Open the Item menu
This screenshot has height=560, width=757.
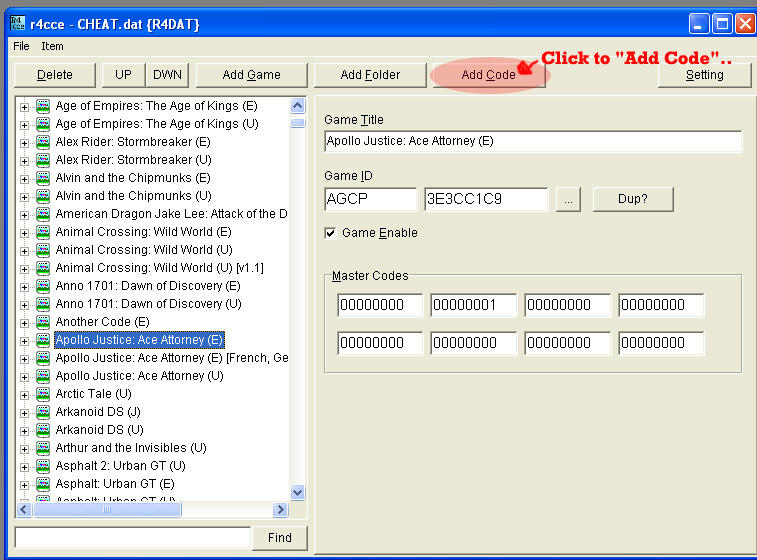tap(52, 46)
